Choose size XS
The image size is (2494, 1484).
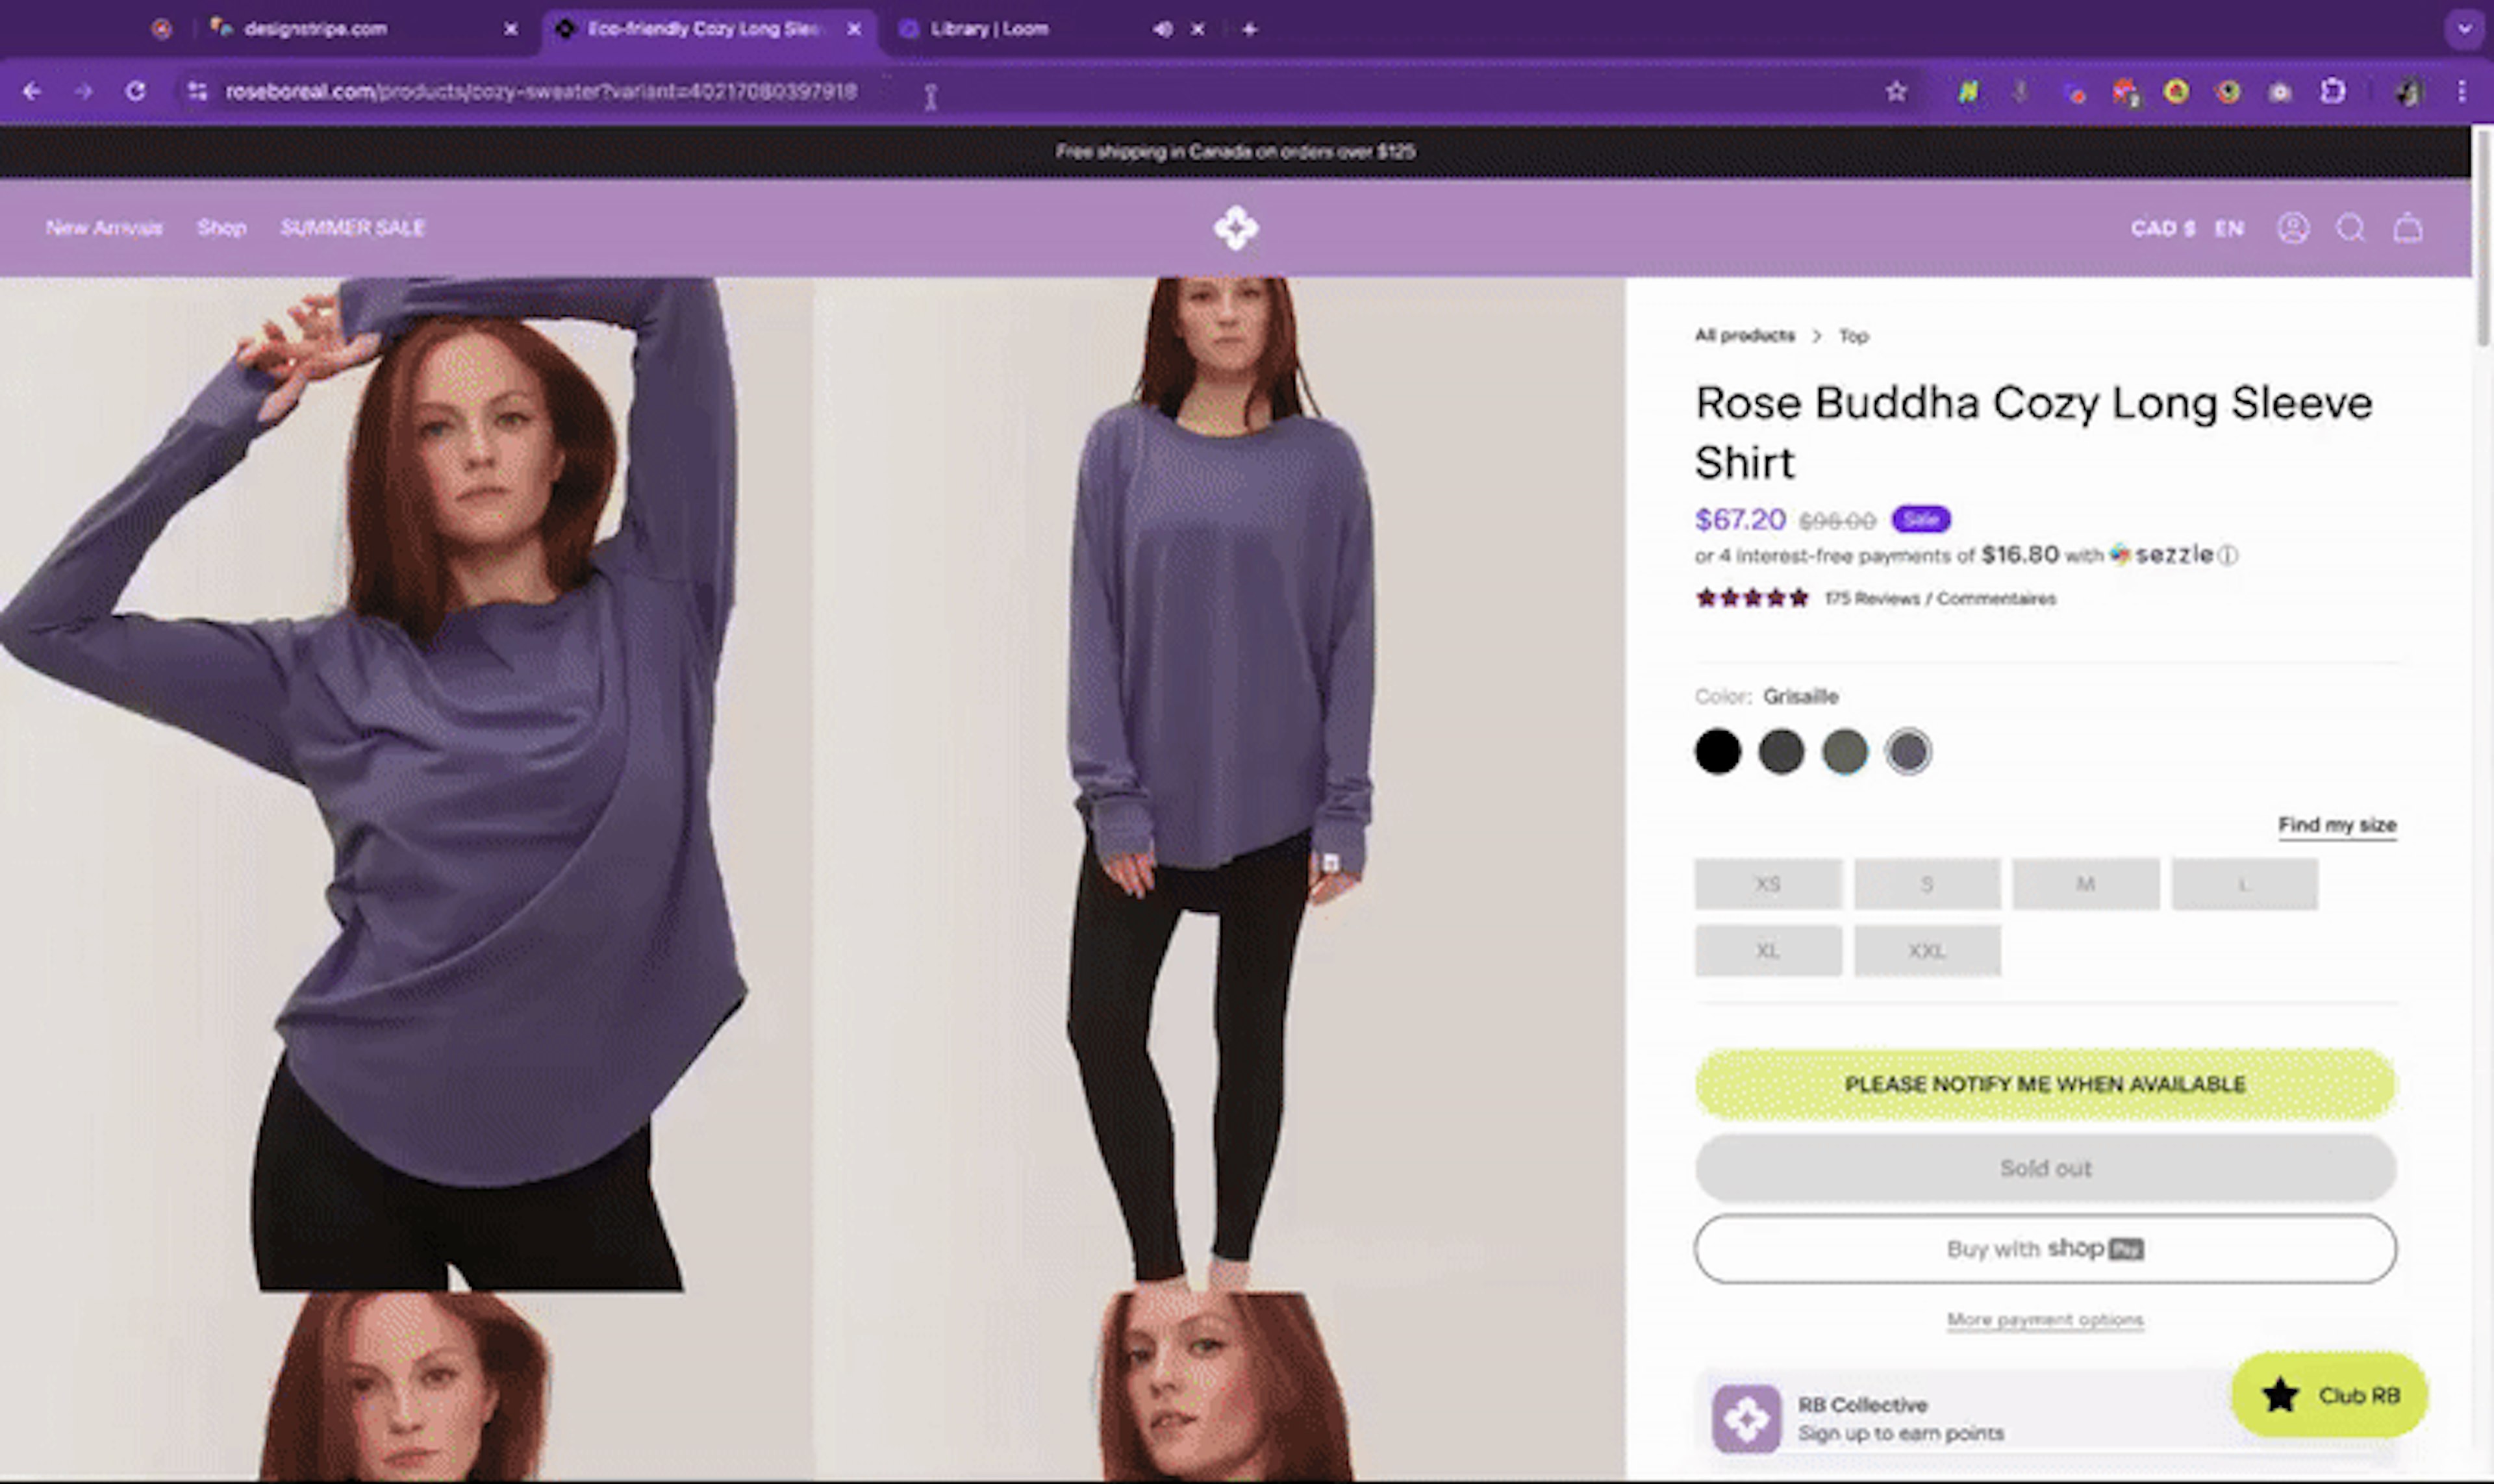[x=1768, y=884]
